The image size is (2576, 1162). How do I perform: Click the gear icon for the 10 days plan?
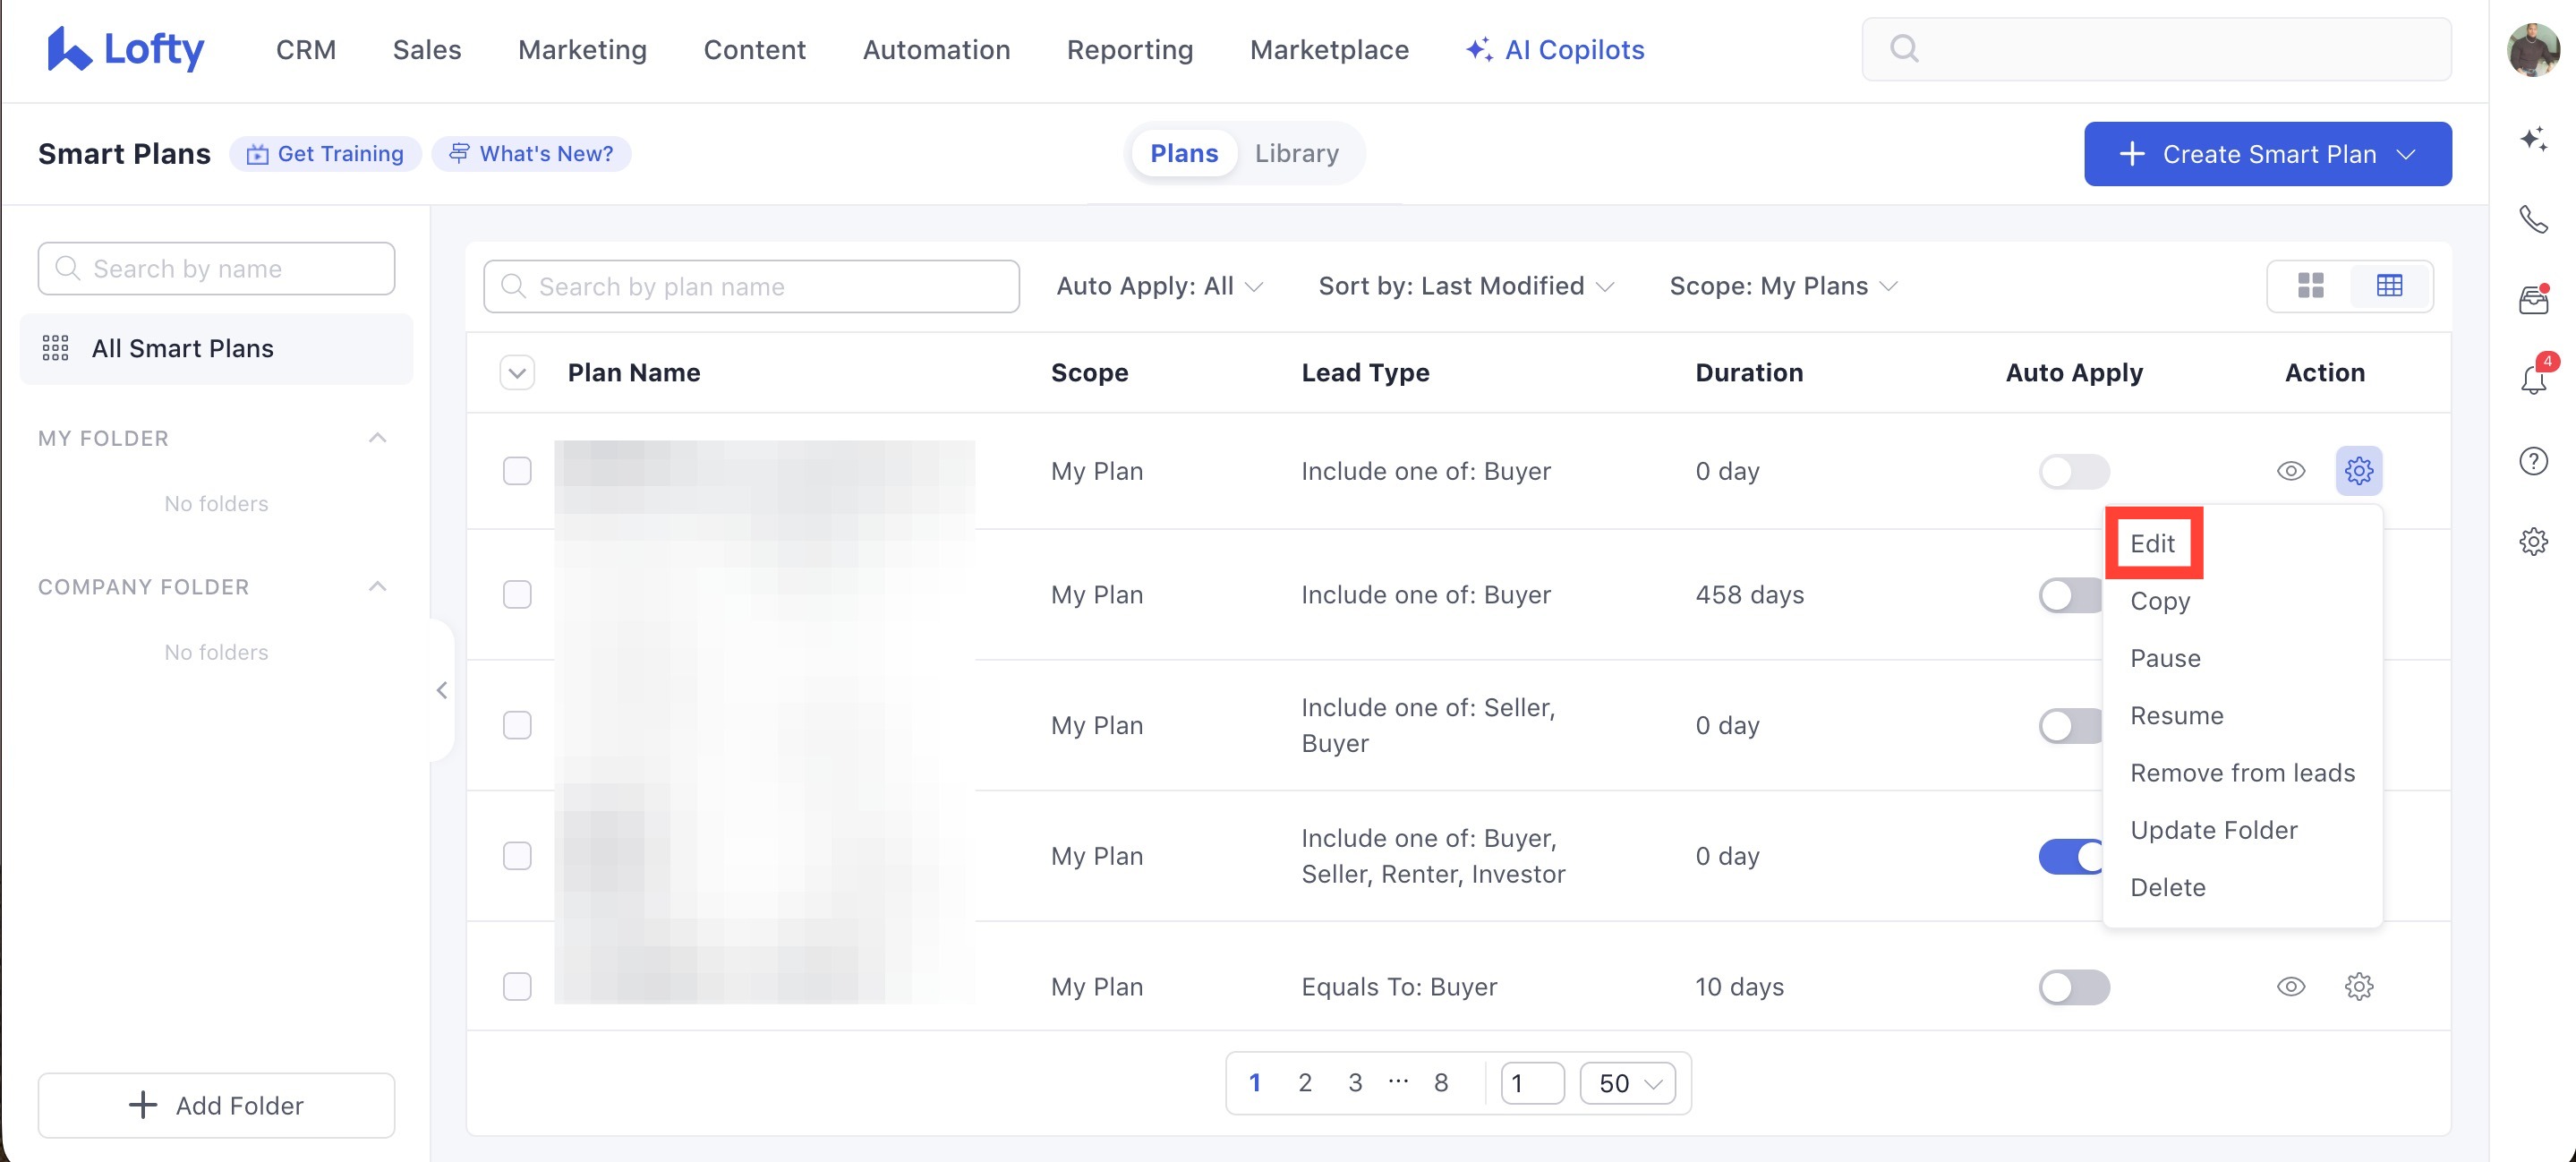point(2359,986)
